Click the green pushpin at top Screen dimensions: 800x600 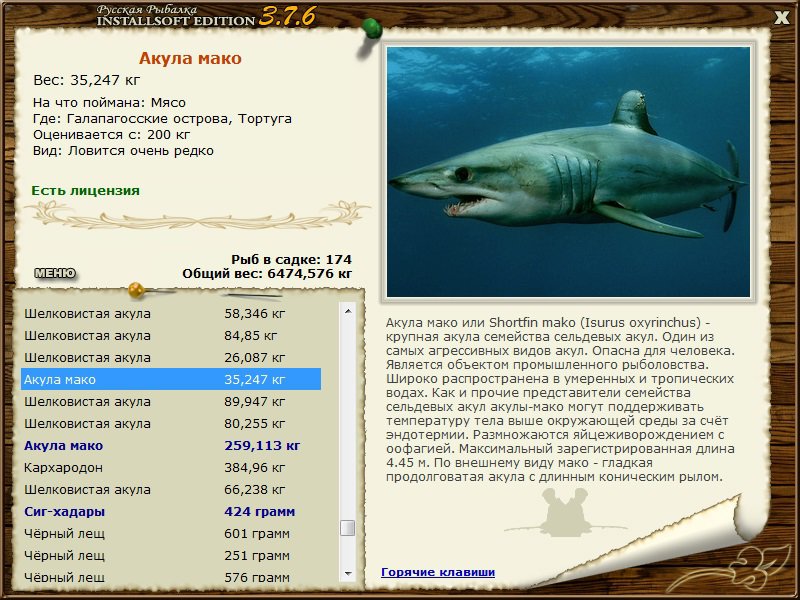[372, 28]
